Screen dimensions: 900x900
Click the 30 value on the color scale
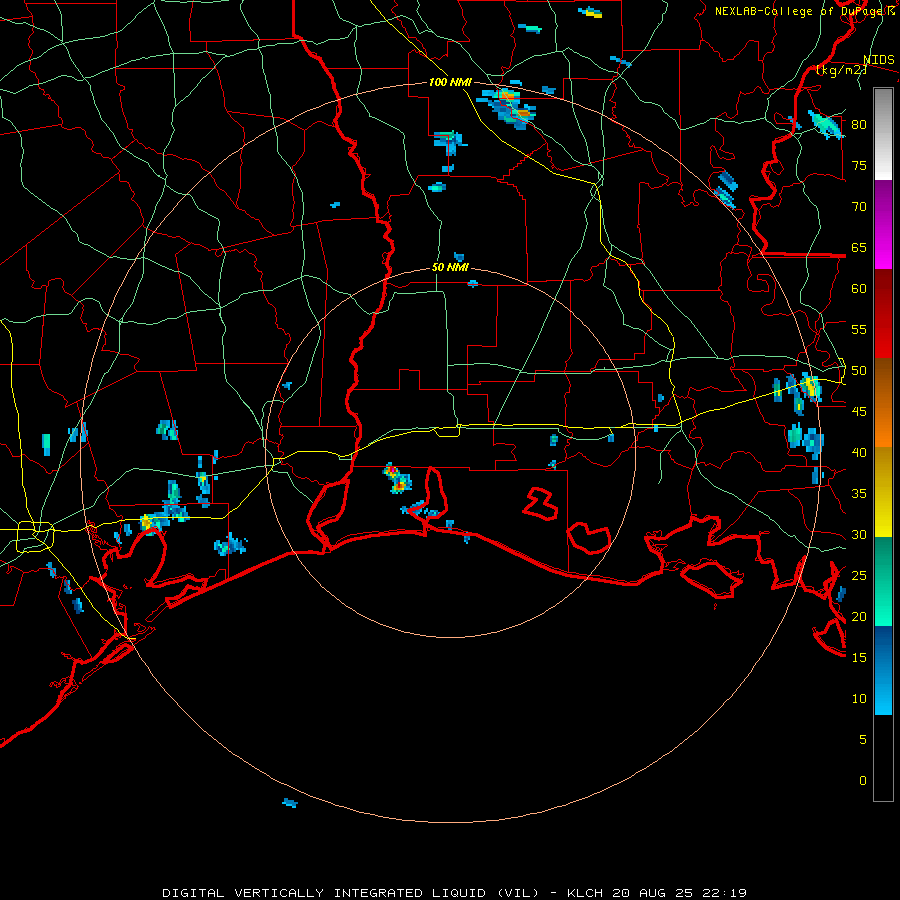pos(859,534)
